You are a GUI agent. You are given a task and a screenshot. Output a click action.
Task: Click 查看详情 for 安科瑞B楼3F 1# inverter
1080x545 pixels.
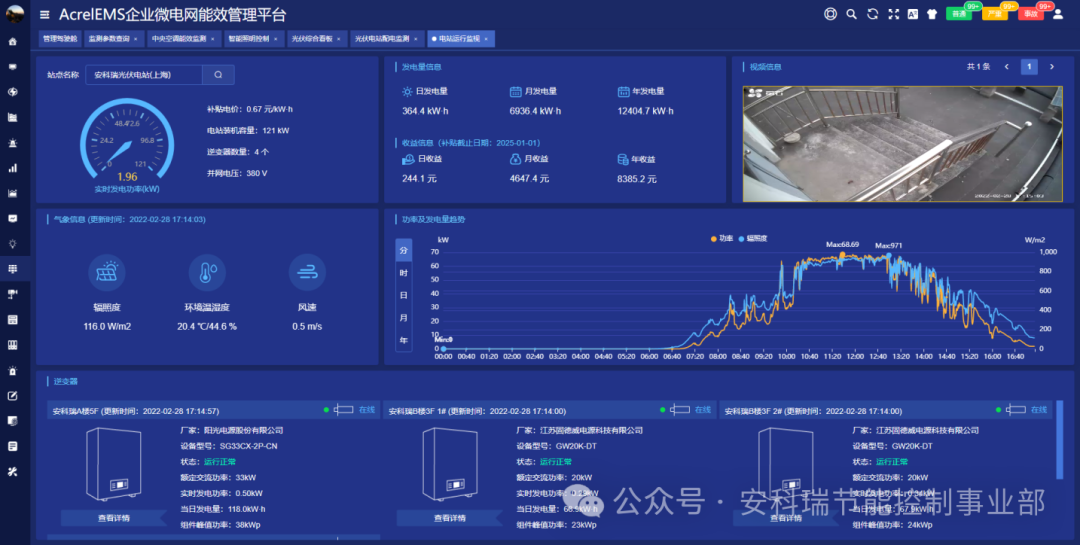click(450, 518)
